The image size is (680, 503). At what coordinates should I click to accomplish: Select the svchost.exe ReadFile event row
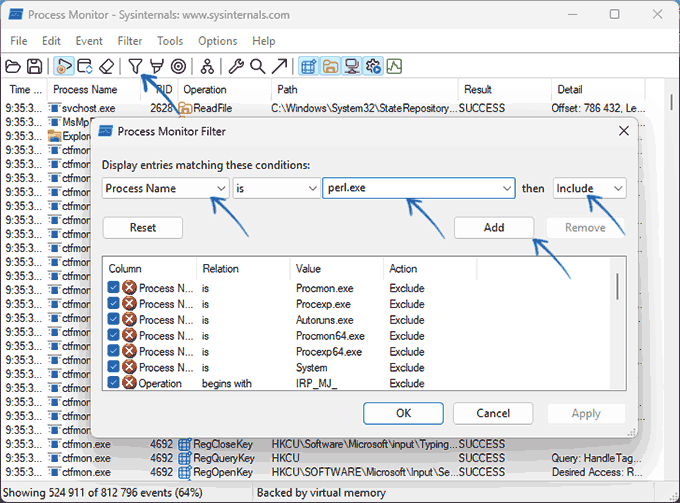[325, 108]
